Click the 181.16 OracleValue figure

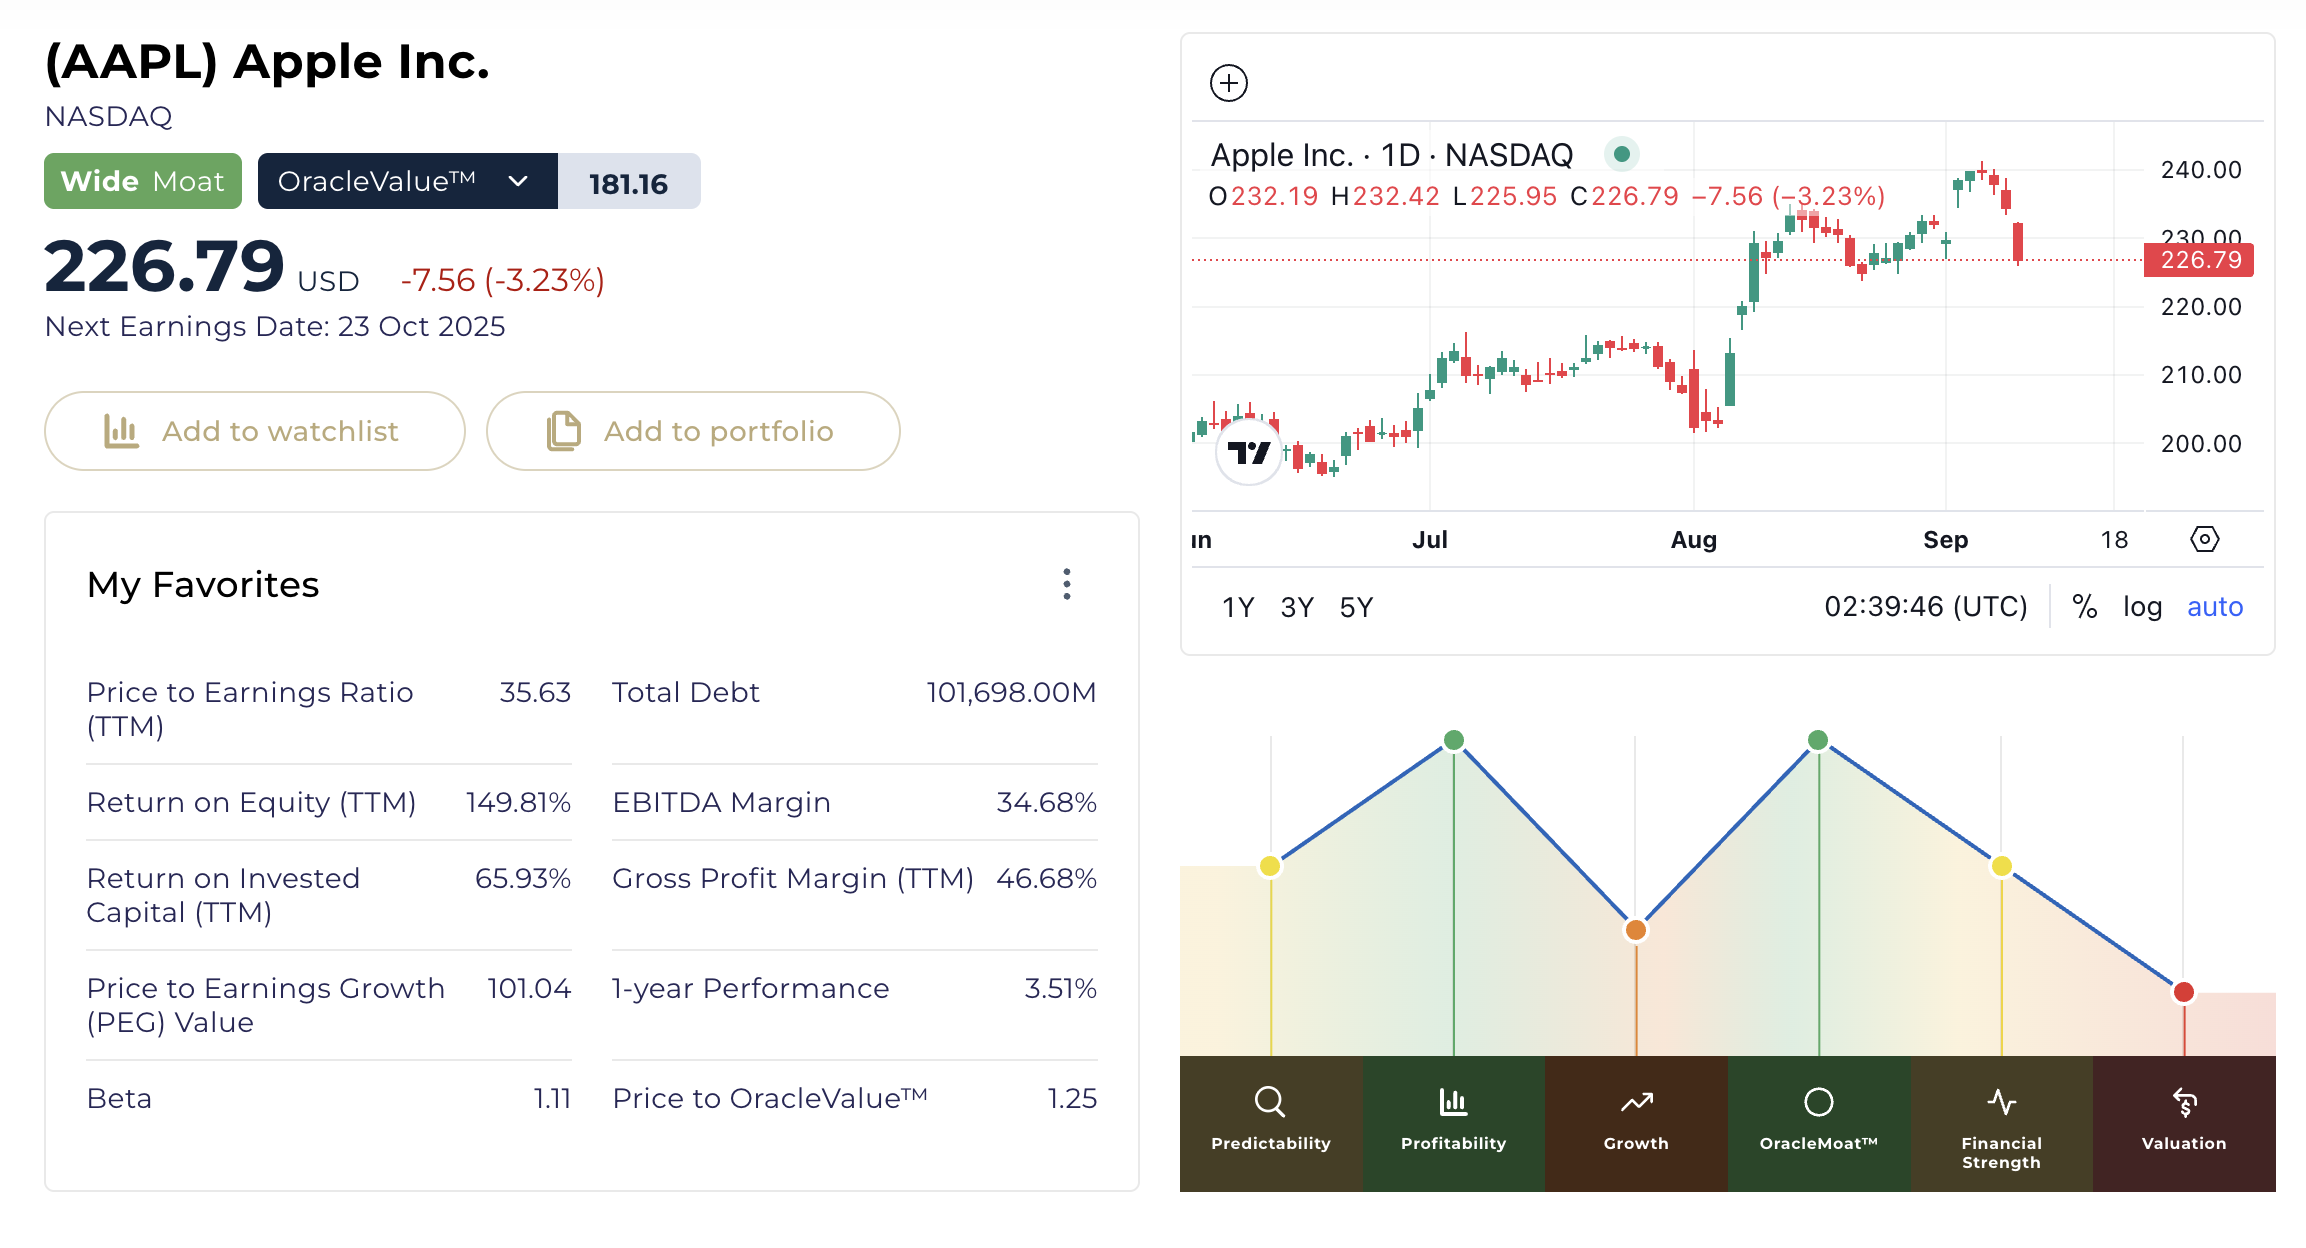(629, 183)
